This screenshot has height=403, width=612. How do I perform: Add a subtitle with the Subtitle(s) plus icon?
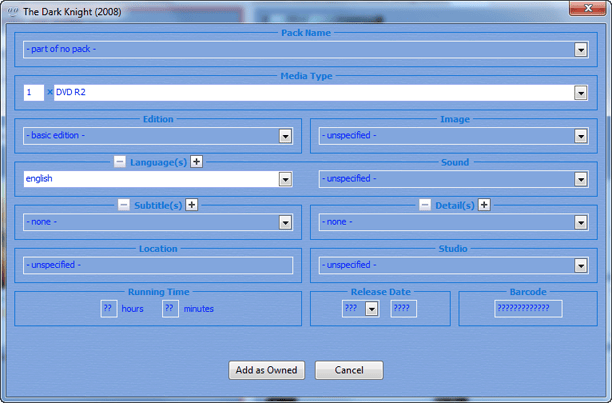[x=191, y=205]
